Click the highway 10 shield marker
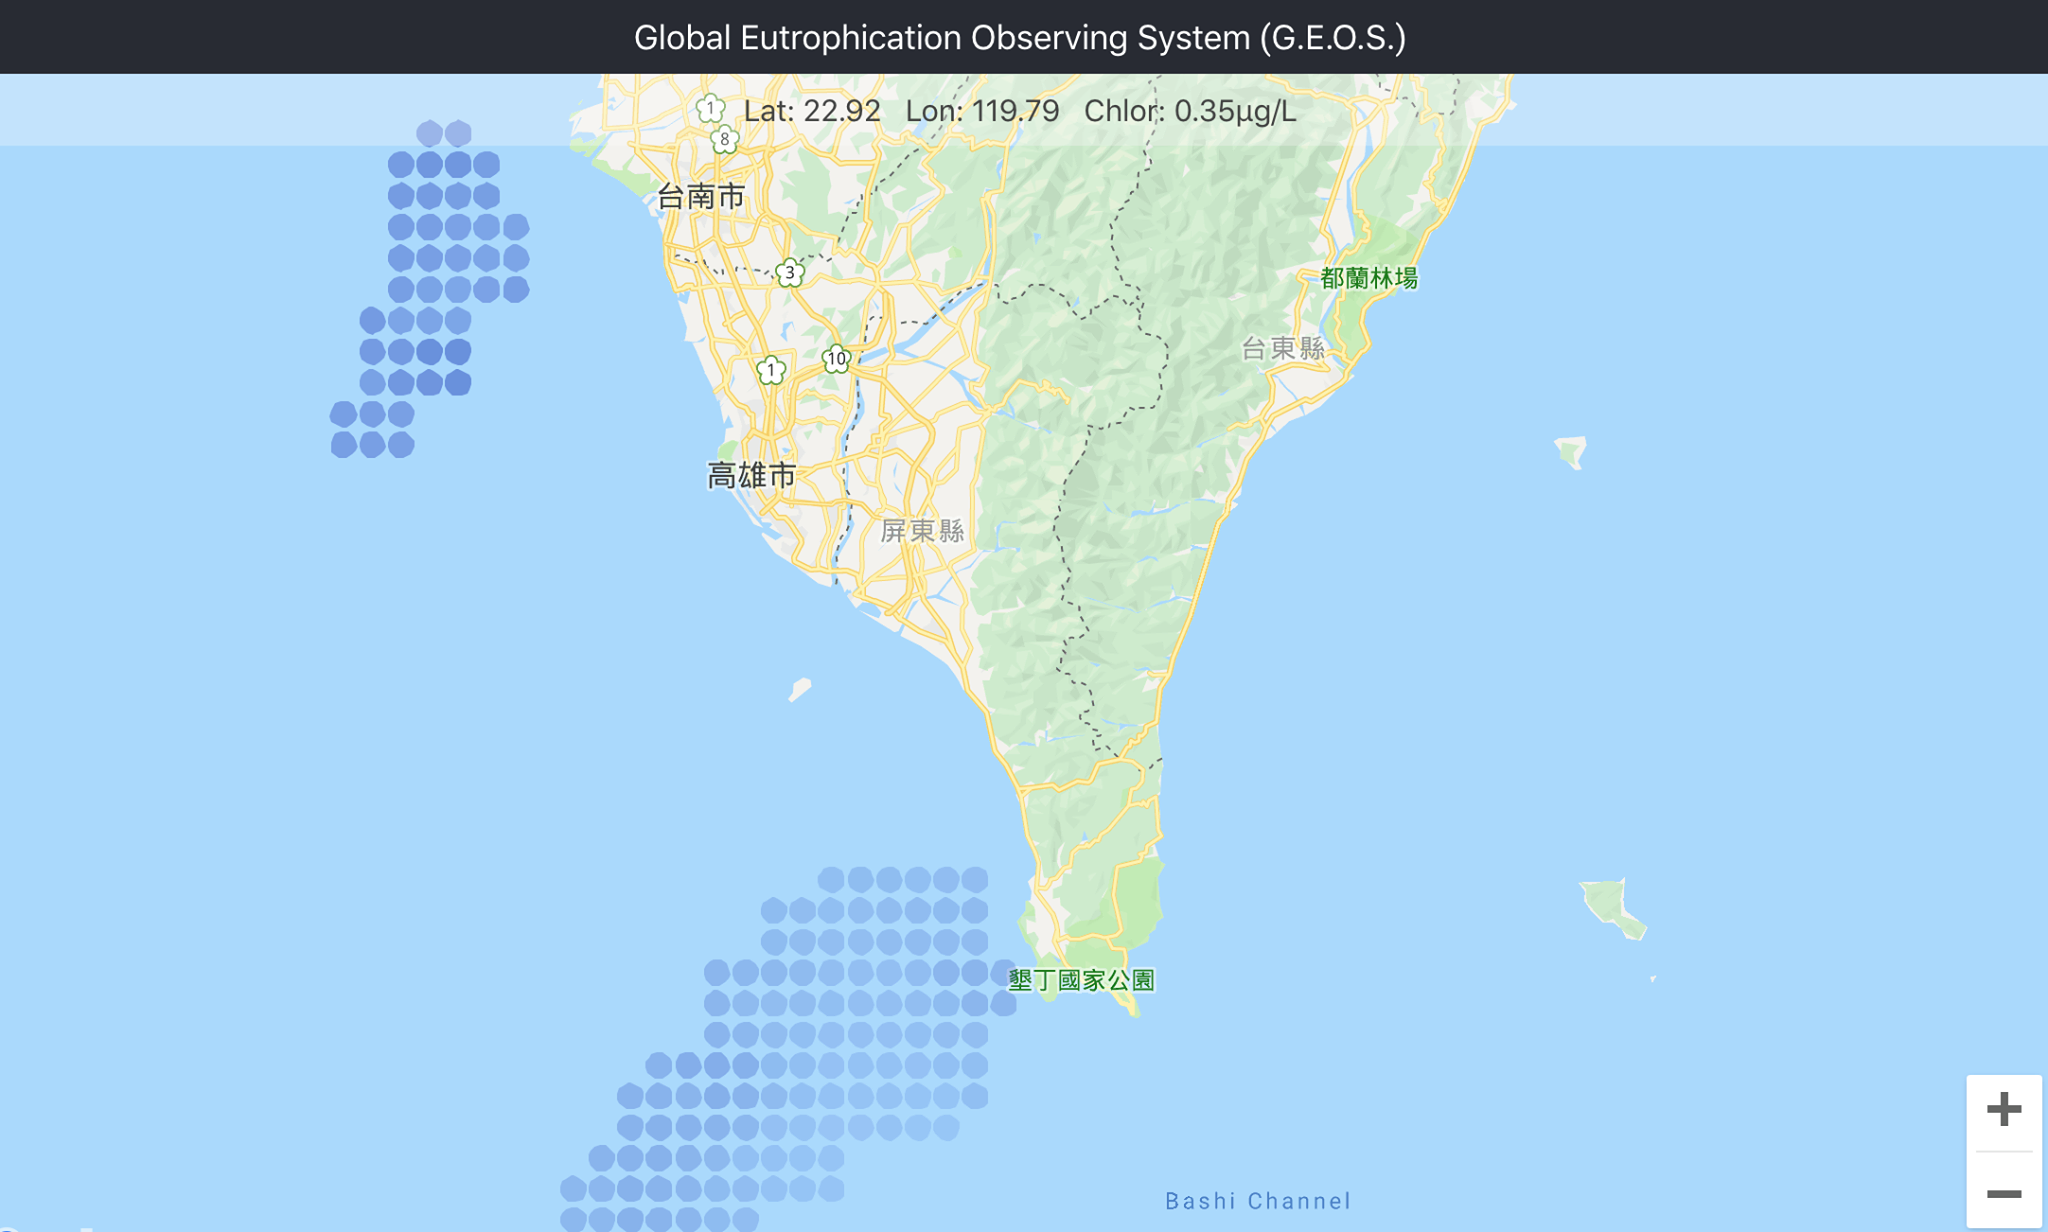 836,358
